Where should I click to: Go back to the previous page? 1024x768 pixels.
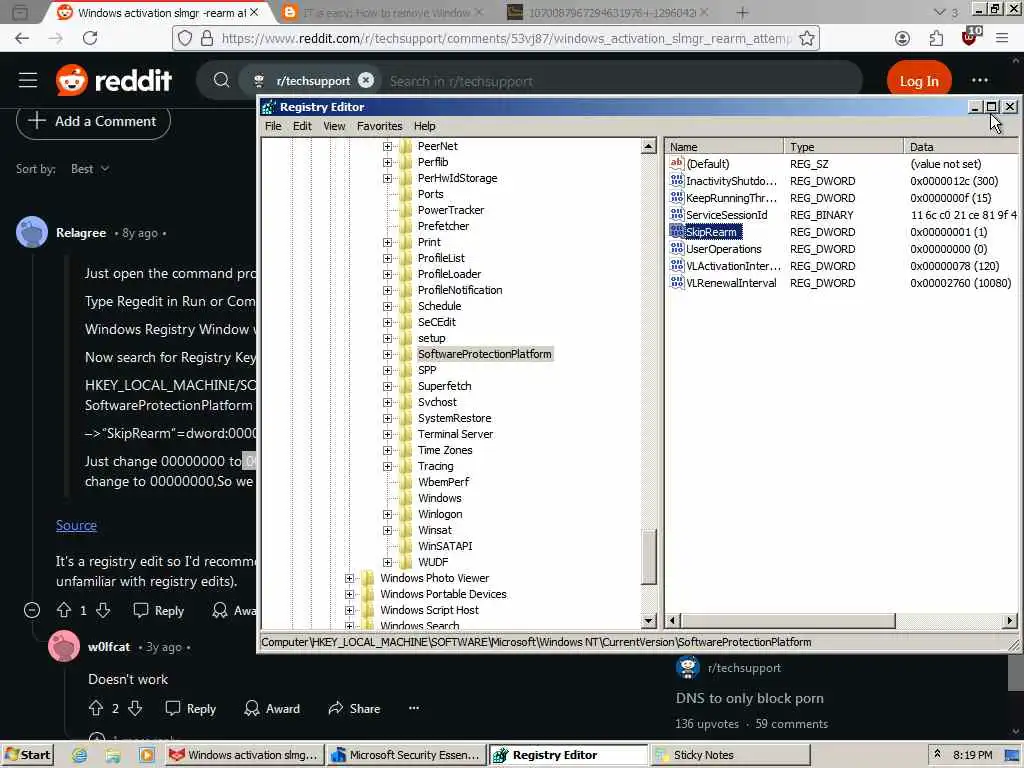22,38
